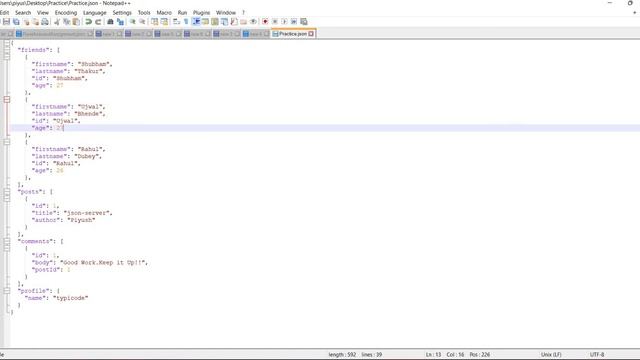Click the Print toolbar icon
This screenshot has height=360, width=640.
click(x=45, y=21)
